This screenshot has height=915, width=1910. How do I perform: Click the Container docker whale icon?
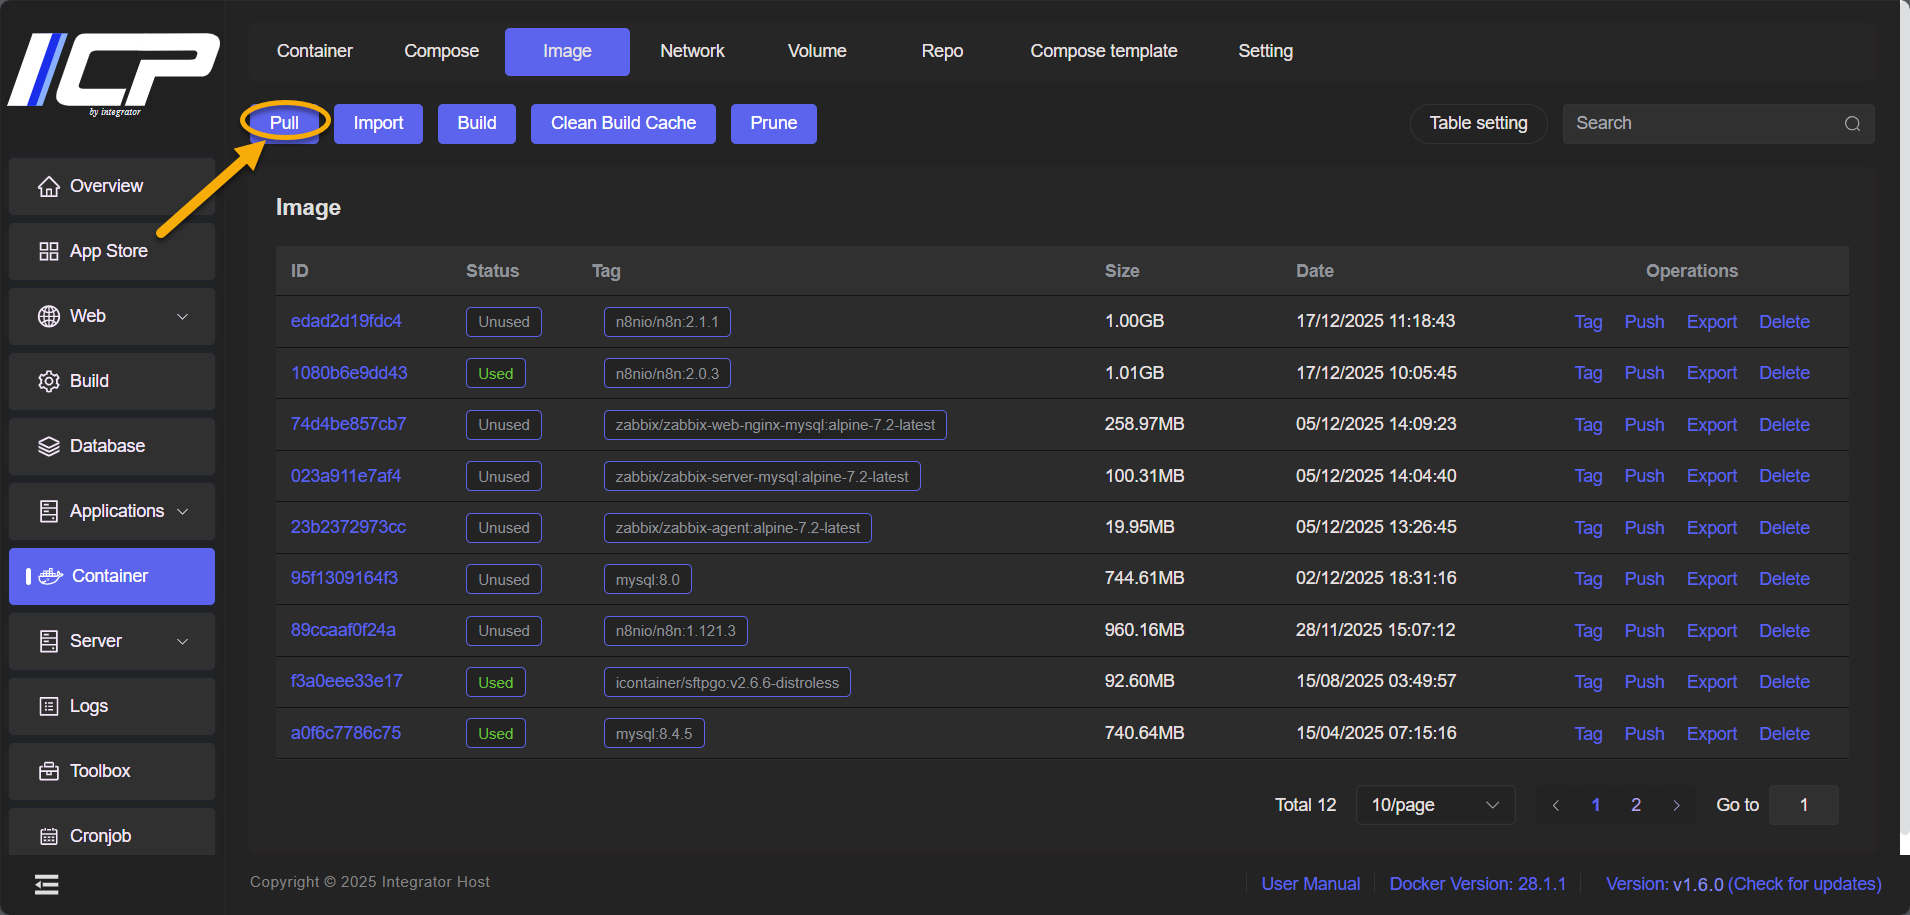pyautogui.click(x=50, y=576)
